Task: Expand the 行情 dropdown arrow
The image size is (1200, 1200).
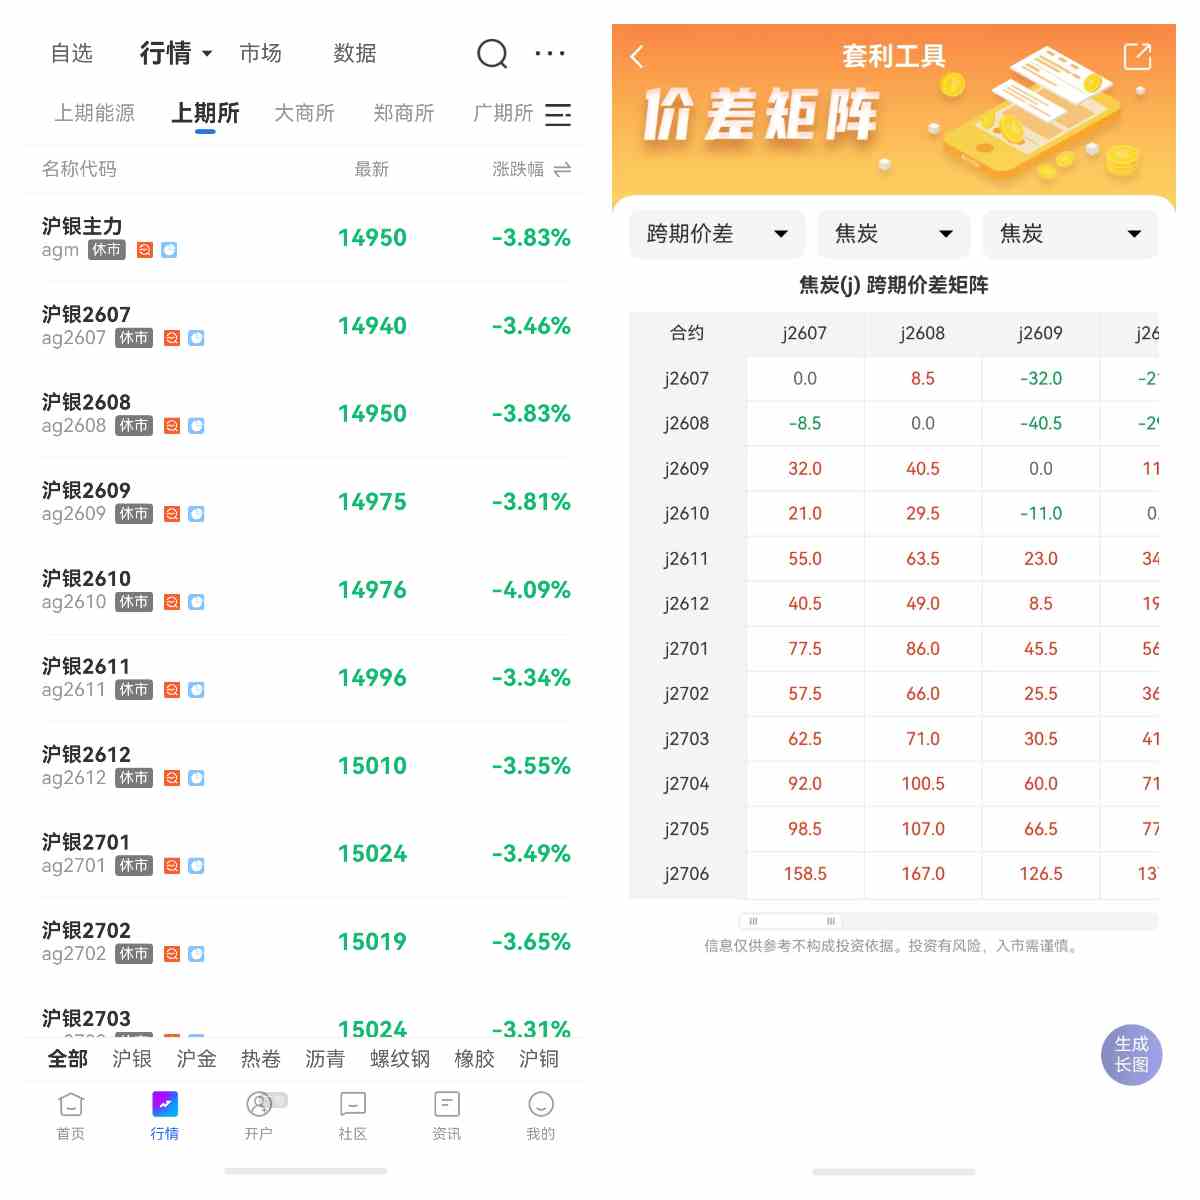Action: pos(207,54)
